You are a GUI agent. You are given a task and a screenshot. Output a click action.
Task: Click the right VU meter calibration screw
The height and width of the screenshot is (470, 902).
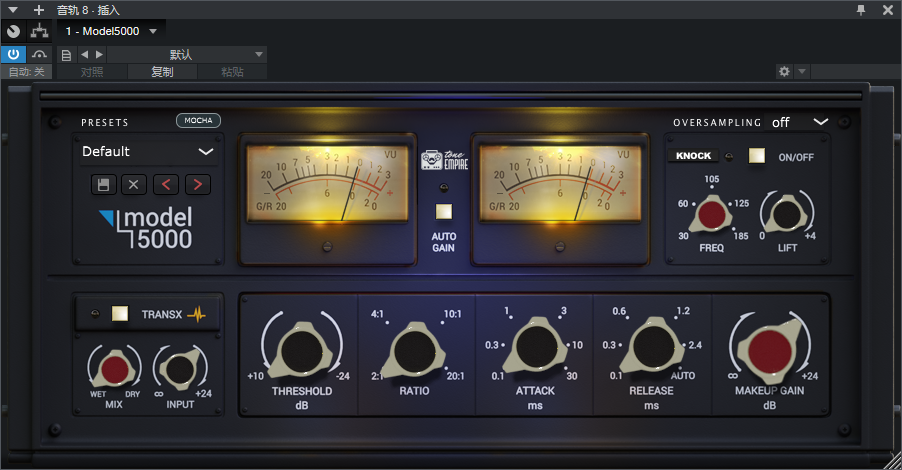click(560, 247)
